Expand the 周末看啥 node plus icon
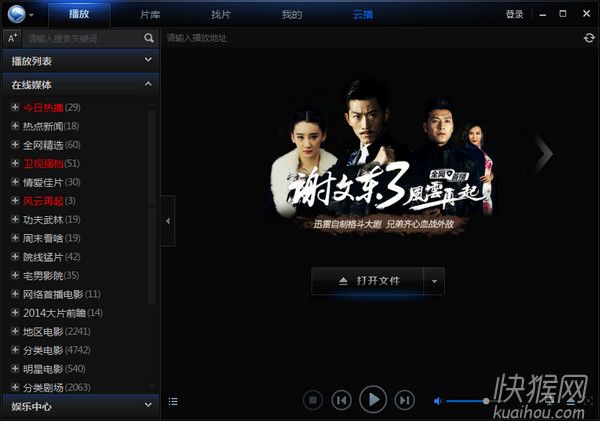Screen dimensions: 600x421 coord(15,238)
